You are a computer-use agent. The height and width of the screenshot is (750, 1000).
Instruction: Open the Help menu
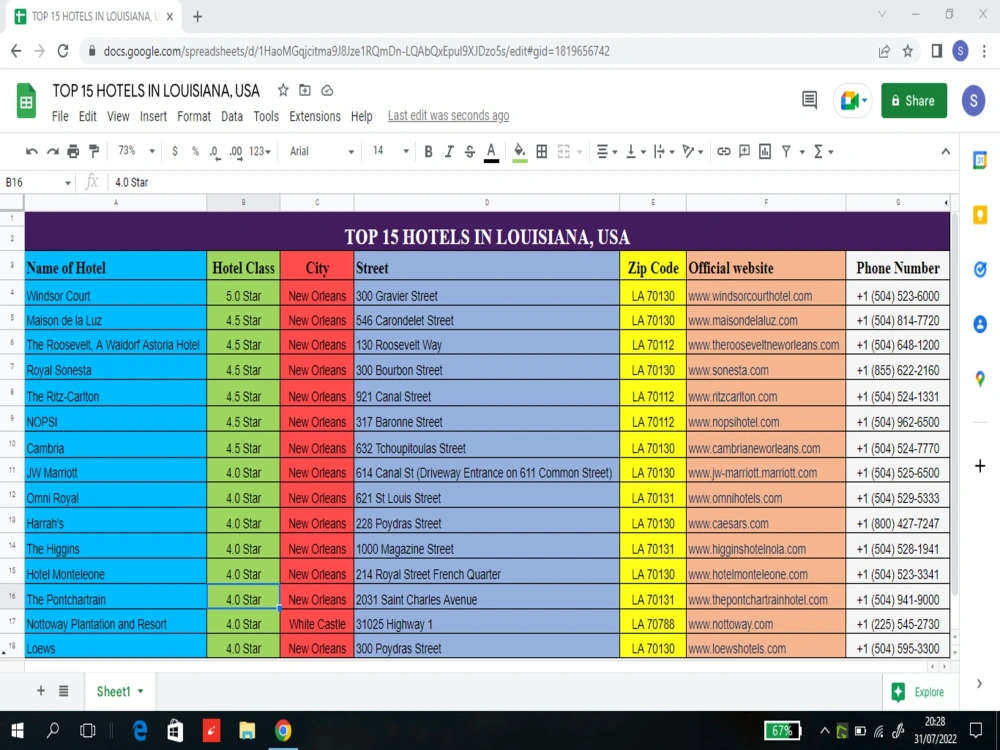click(x=362, y=116)
